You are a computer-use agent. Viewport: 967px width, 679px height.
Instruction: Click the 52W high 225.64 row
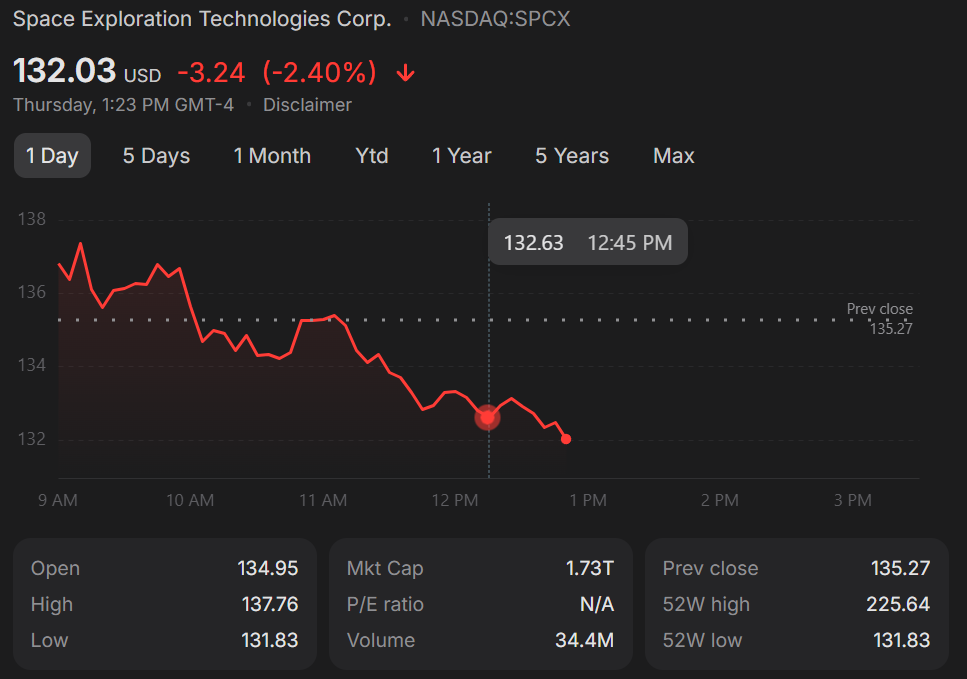[x=796, y=604]
